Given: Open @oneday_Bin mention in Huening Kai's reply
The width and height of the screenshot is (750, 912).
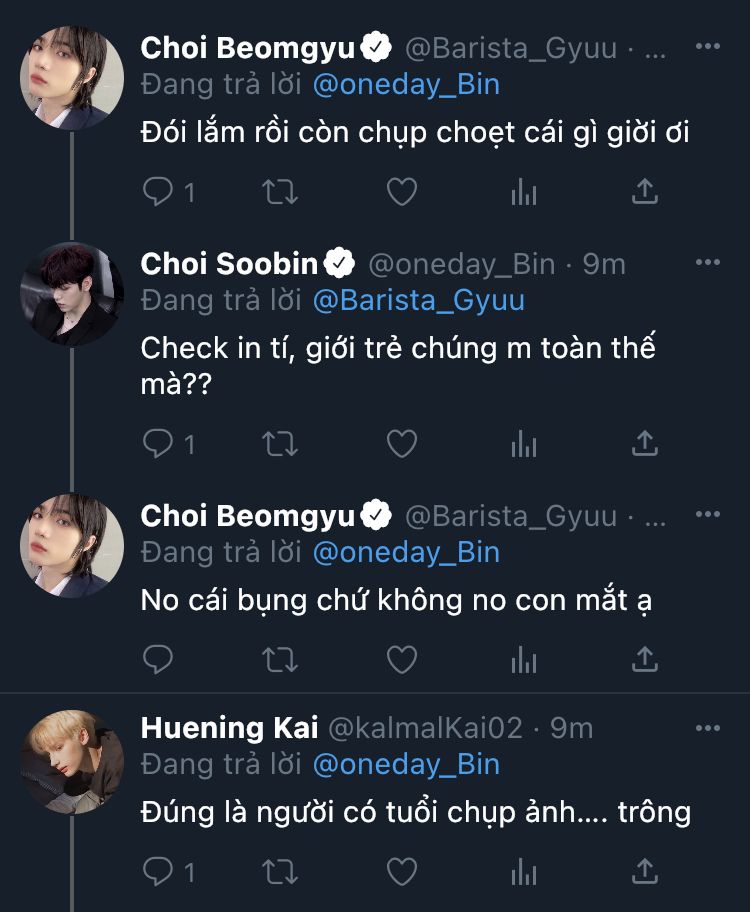Looking at the screenshot, I should coord(406,765).
